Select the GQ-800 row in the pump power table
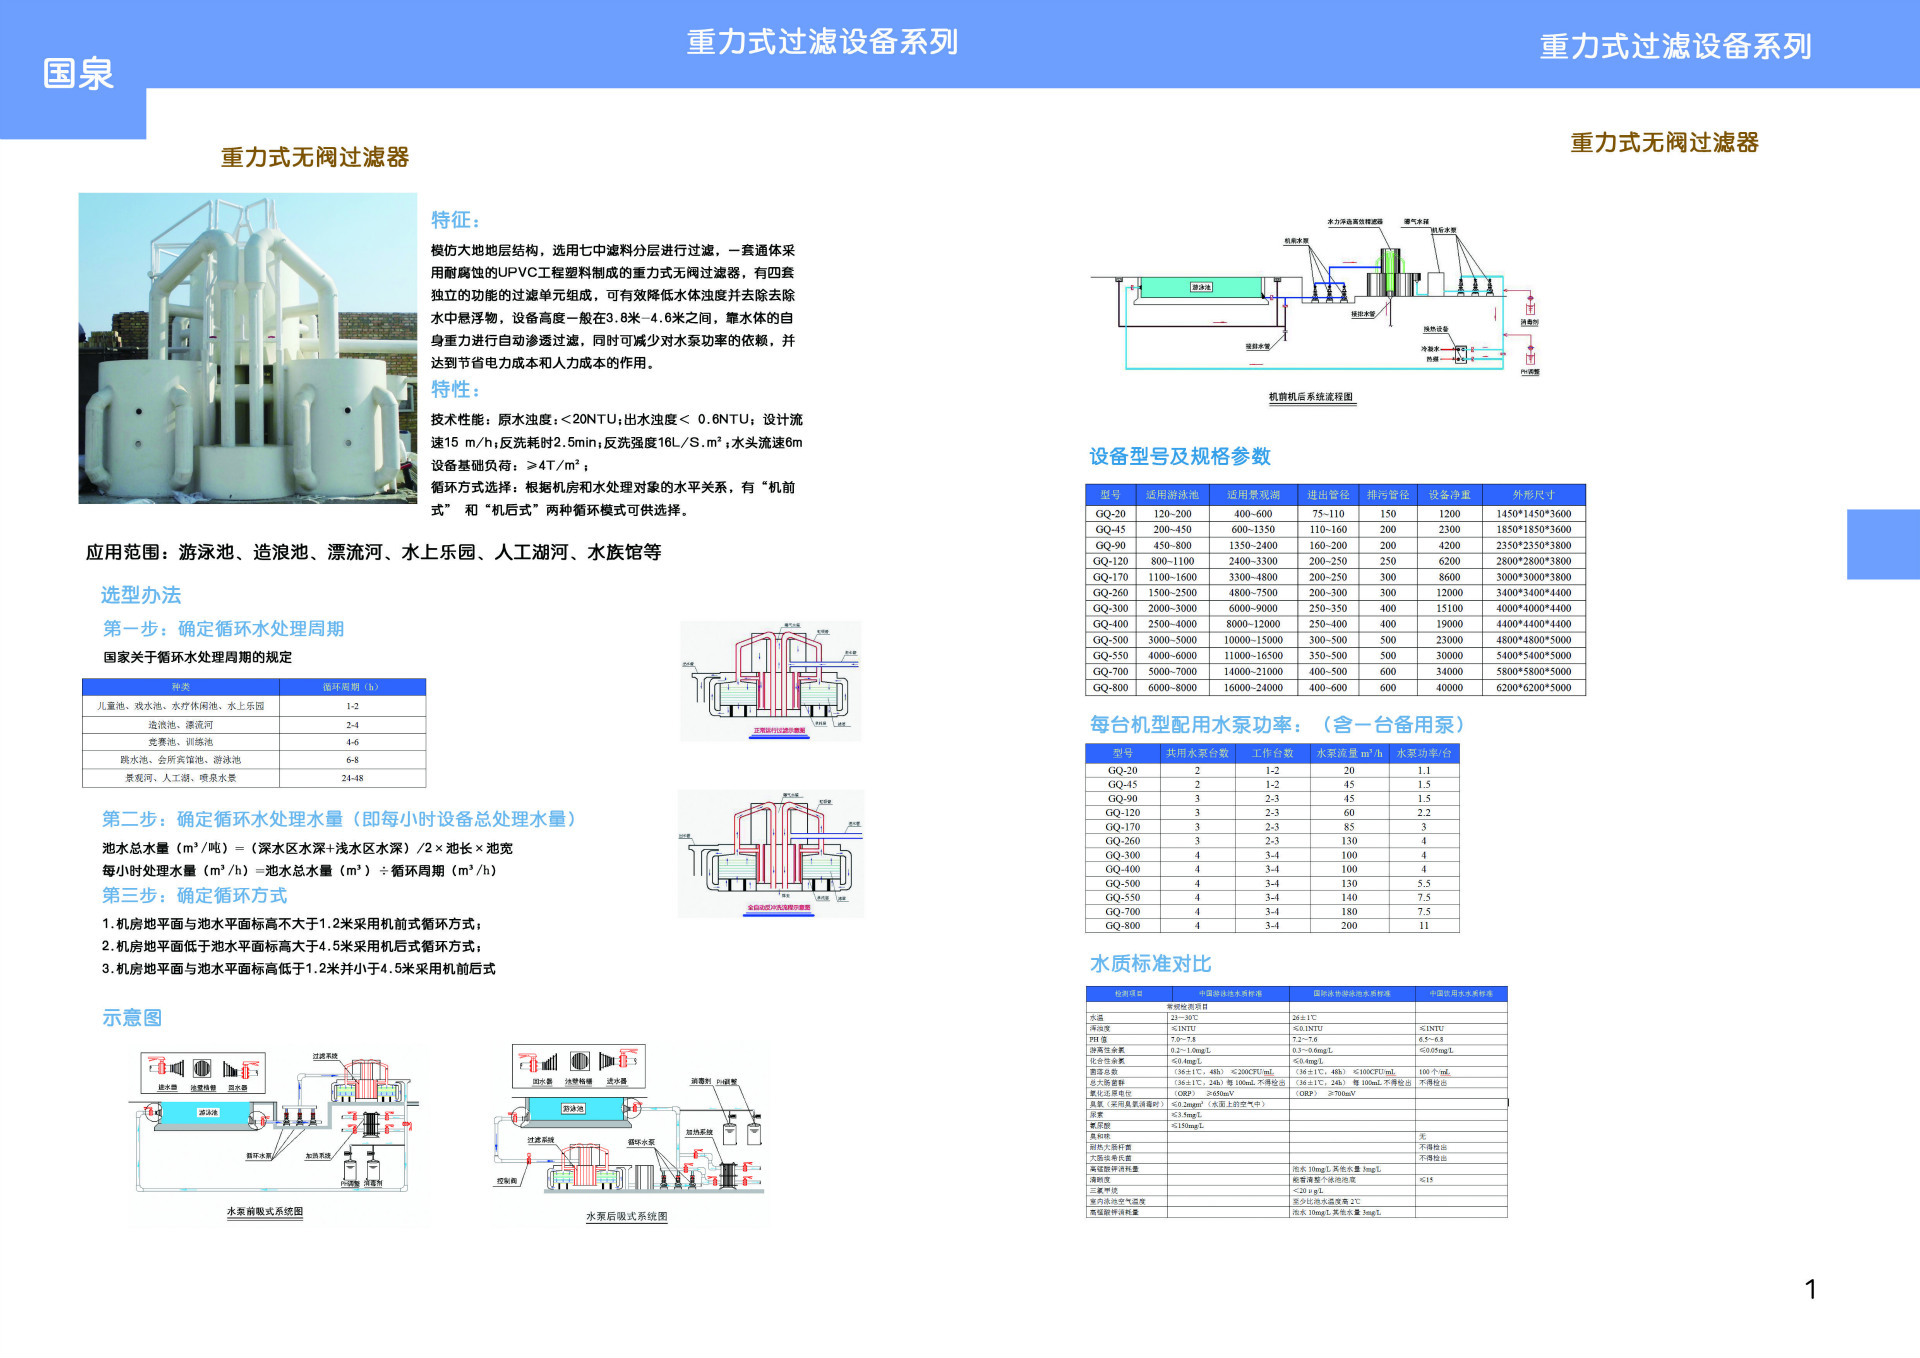The height and width of the screenshot is (1358, 1920). (x=1270, y=926)
